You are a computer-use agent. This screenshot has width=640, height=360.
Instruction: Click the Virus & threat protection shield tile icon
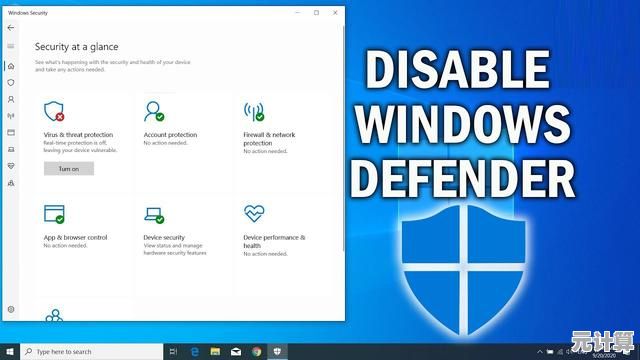coord(54,111)
